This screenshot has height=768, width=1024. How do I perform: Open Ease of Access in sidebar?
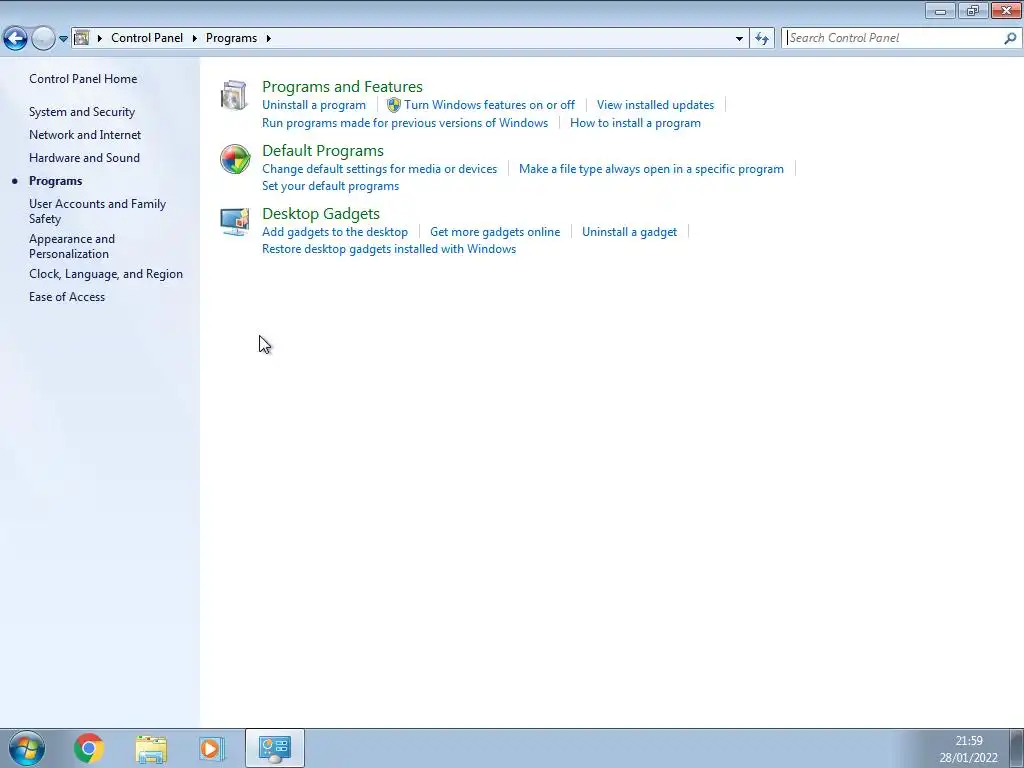(x=67, y=296)
